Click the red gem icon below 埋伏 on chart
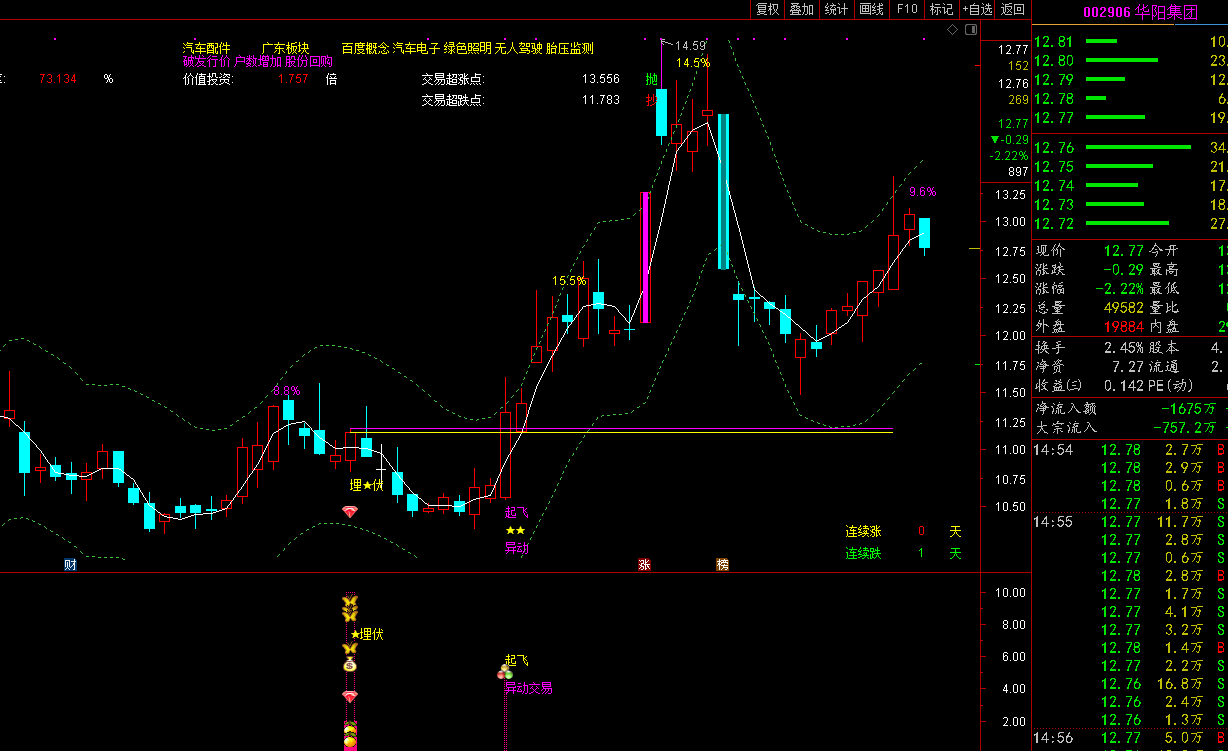This screenshot has width=1228, height=751. [349, 512]
